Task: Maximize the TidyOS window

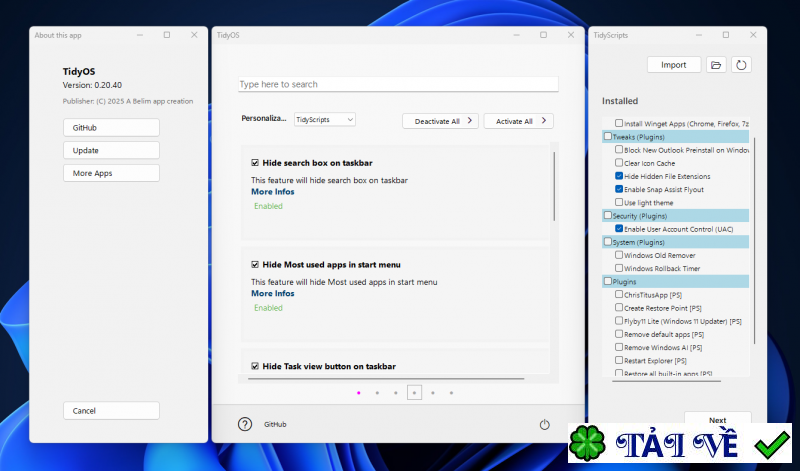Action: 543,35
